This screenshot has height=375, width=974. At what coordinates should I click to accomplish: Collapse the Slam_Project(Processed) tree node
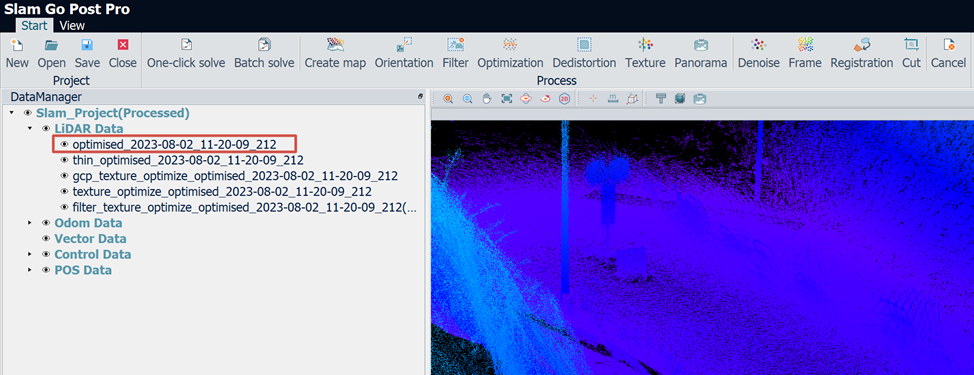click(11, 113)
